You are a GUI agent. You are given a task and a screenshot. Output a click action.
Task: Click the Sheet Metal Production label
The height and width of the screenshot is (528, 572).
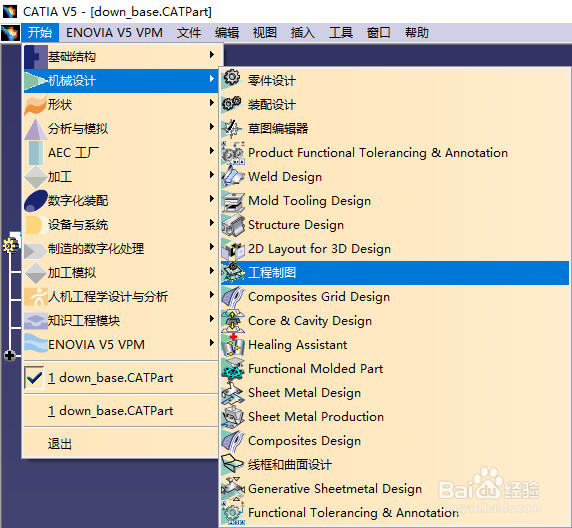tap(316, 417)
